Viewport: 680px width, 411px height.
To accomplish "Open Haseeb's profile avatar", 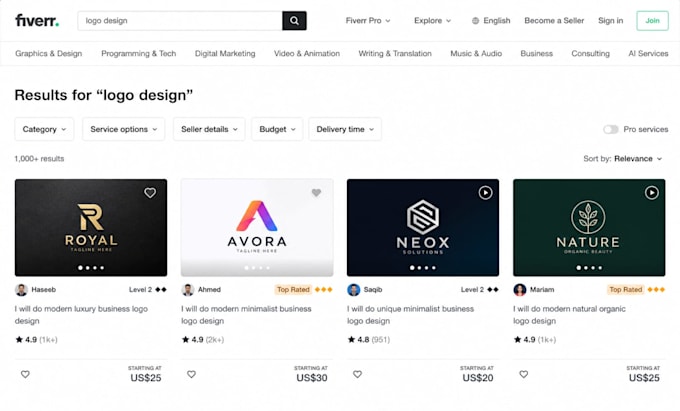I will point(21,290).
